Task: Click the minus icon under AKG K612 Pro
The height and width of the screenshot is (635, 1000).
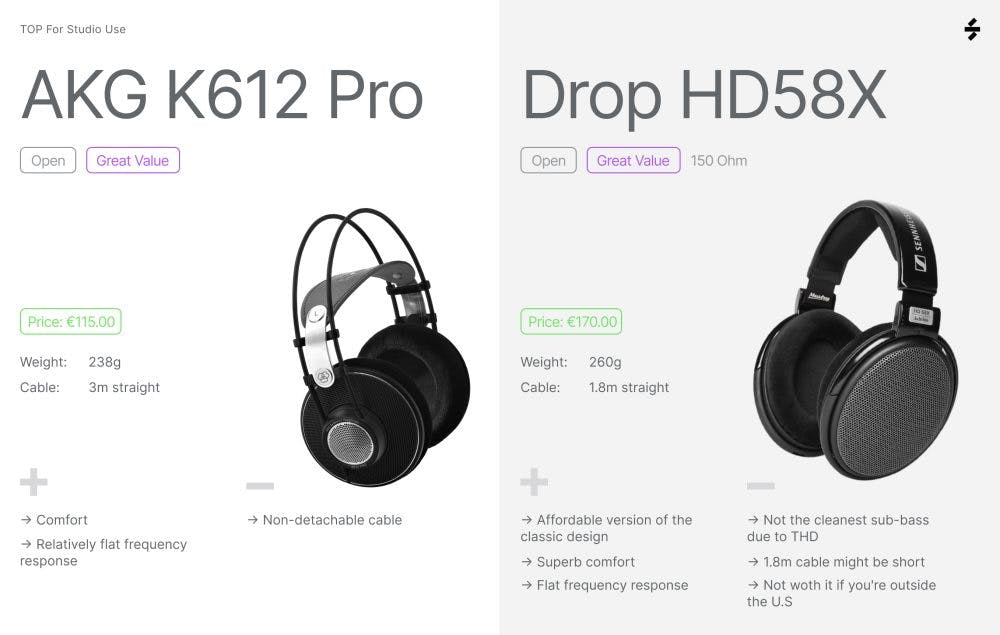Action: [260, 486]
